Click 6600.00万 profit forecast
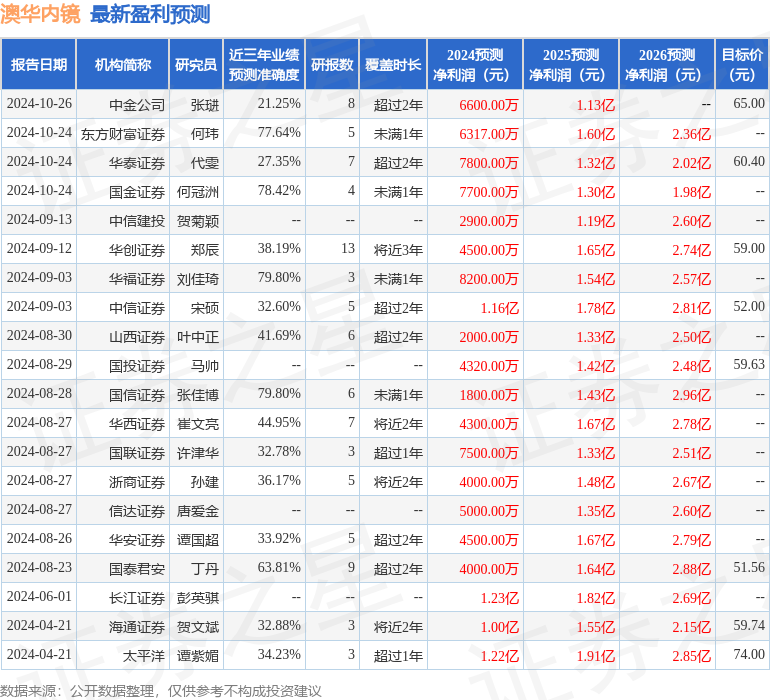This screenshot has height=700, width=770. pyautogui.click(x=489, y=105)
